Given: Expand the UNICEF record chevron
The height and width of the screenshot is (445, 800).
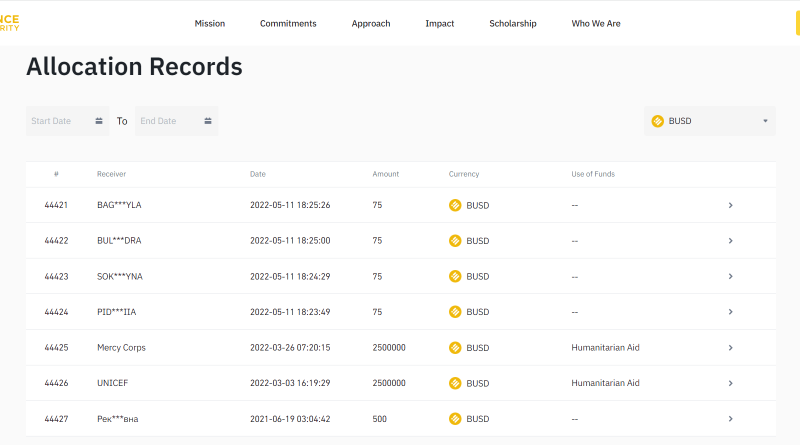Looking at the screenshot, I should [731, 383].
